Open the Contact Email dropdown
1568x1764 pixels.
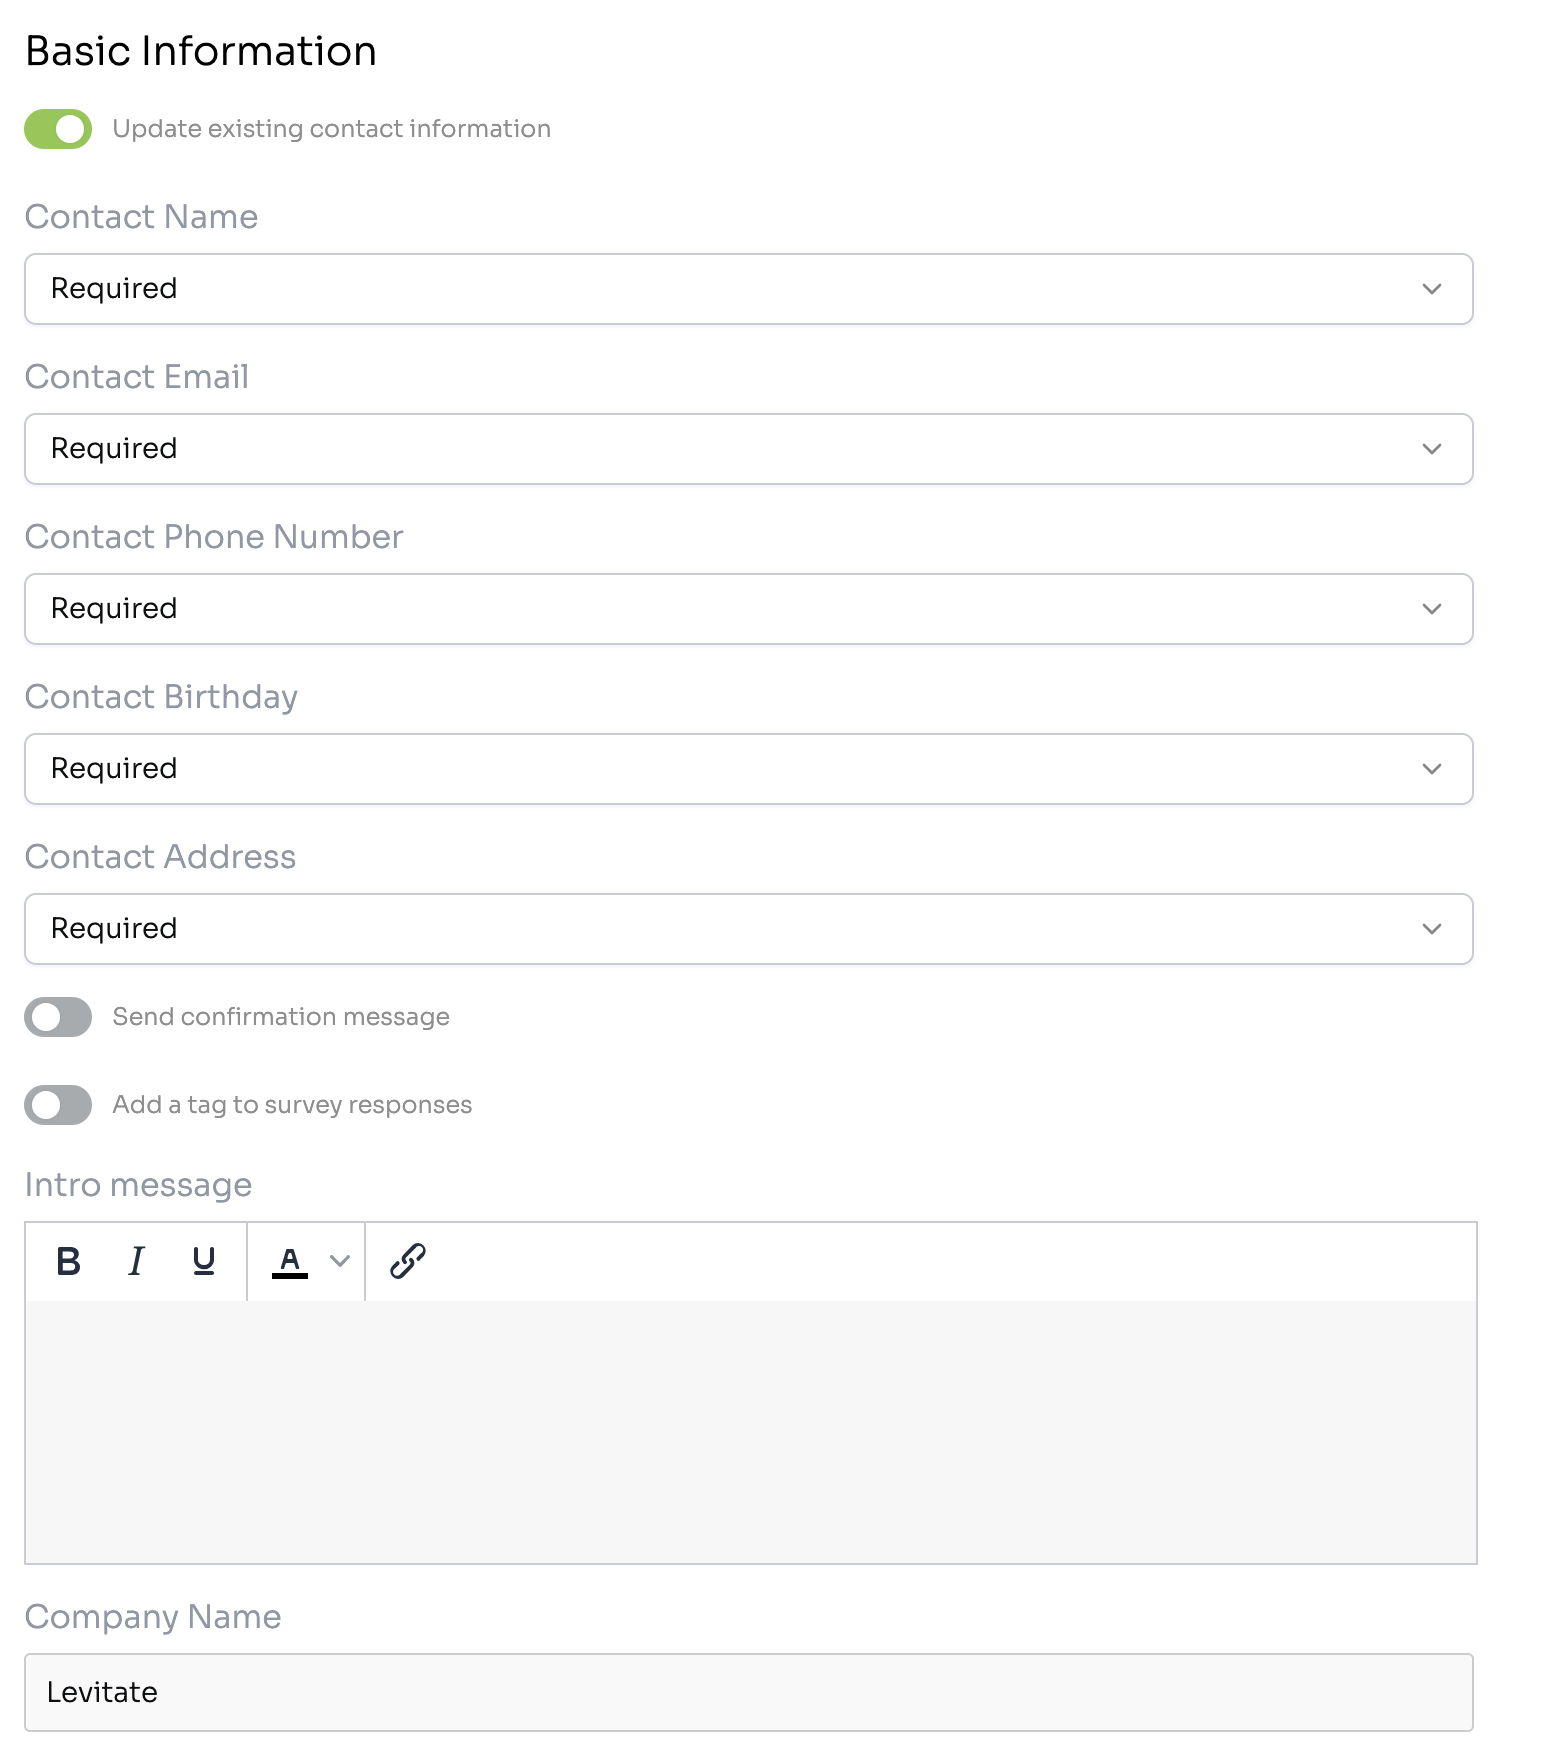(x=748, y=449)
